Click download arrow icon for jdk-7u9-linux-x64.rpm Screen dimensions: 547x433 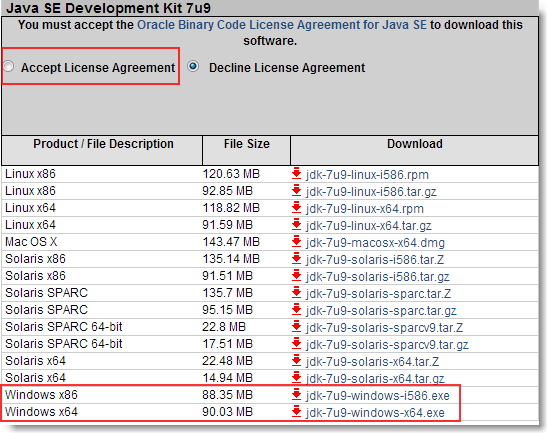click(x=296, y=207)
